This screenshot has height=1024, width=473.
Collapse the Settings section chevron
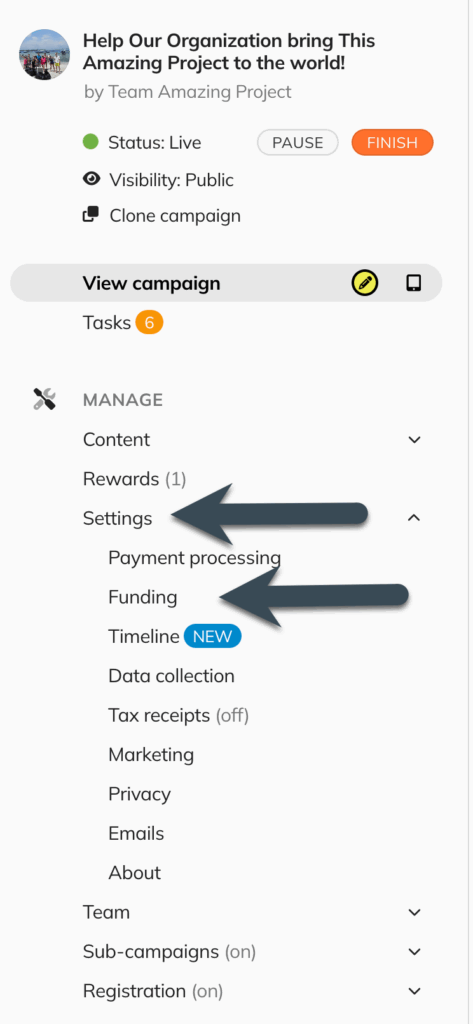click(414, 518)
